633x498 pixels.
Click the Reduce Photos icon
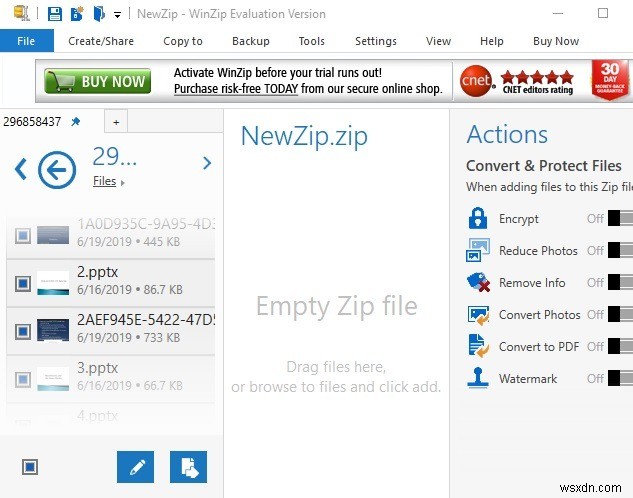[477, 251]
